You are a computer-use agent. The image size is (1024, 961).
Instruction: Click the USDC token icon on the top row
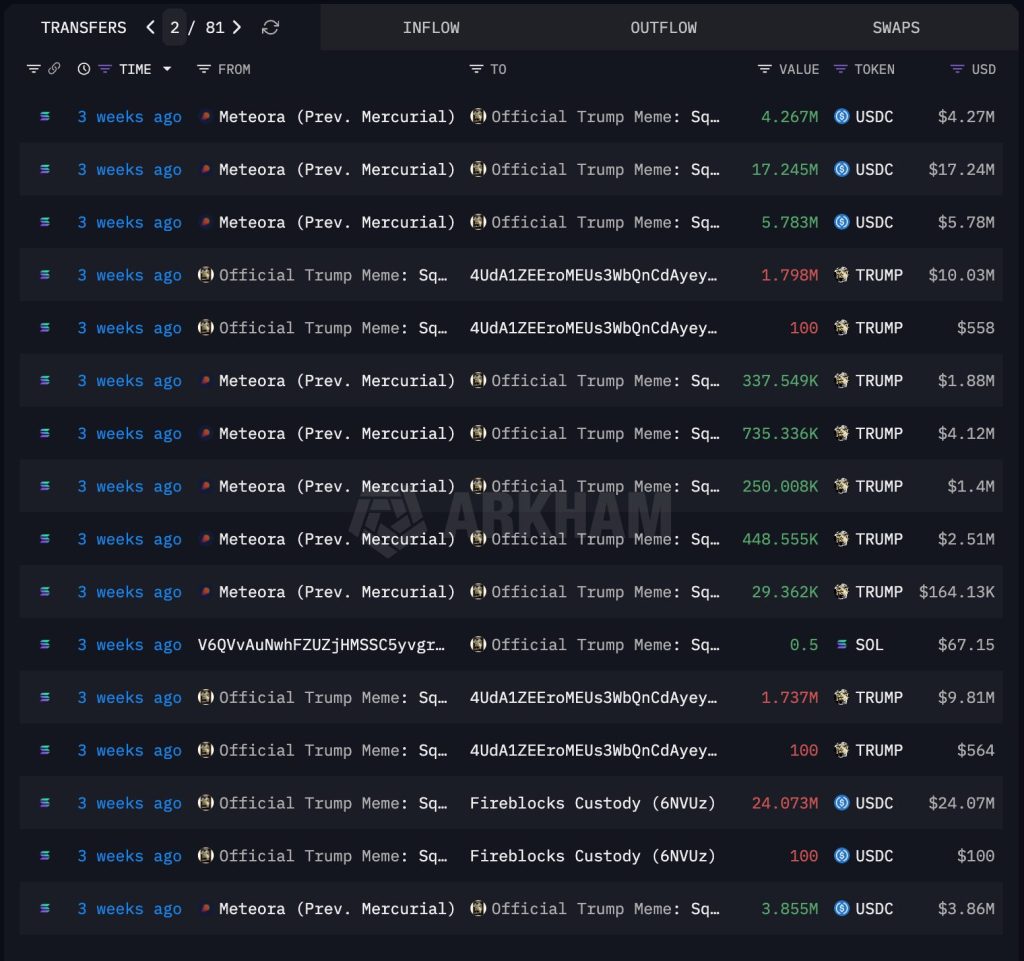point(840,116)
